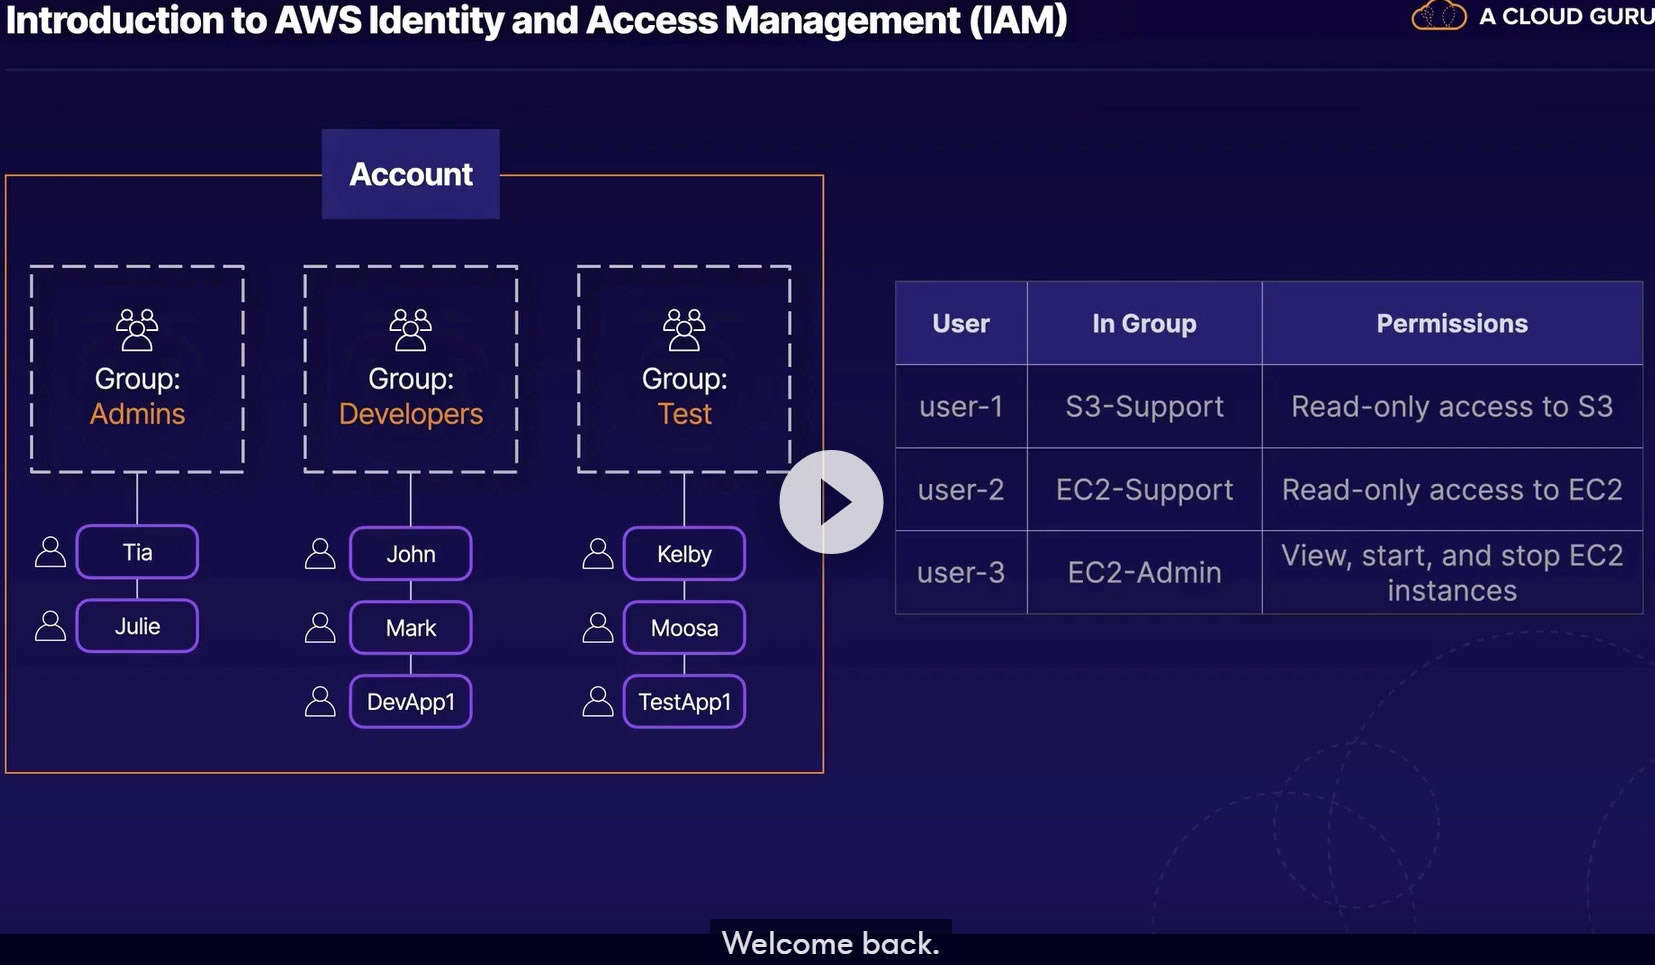Click the user-2 table cell
Screen dimensions: 1655x965
coord(961,489)
